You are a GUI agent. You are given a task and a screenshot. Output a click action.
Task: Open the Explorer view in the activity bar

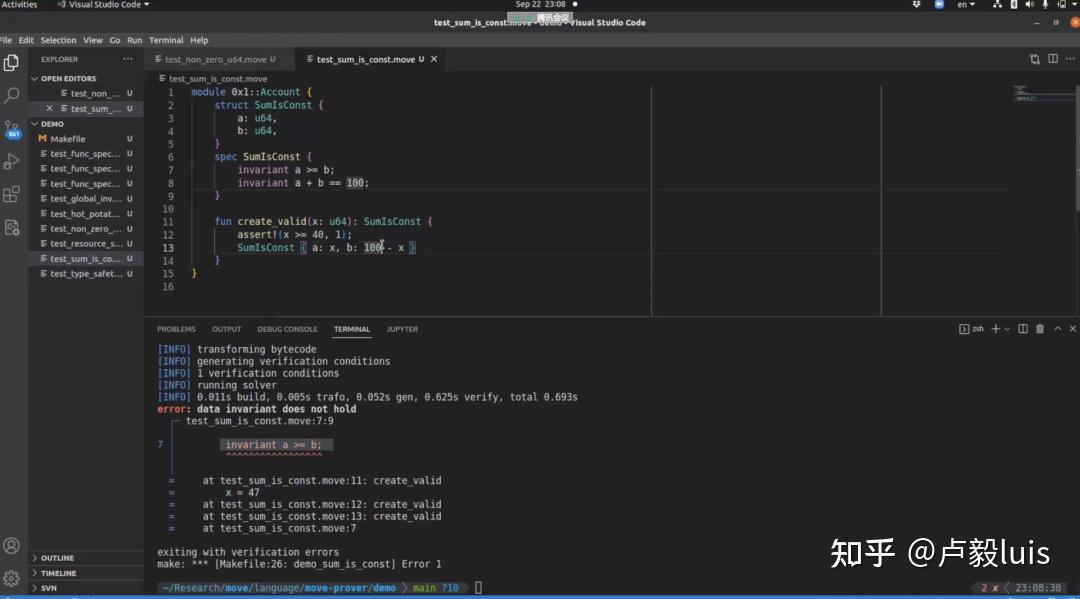click(11, 63)
